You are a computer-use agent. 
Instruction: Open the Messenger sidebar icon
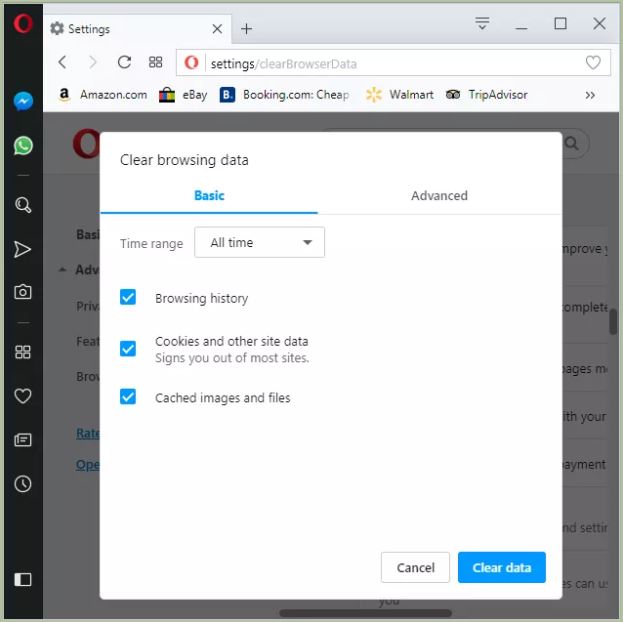click(x=22, y=101)
